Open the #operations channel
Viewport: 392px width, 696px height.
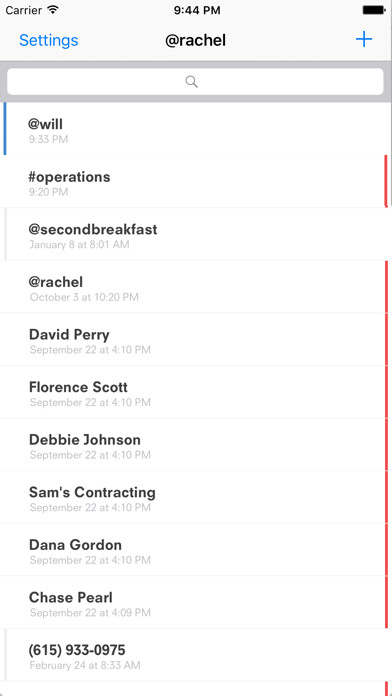[196, 181]
